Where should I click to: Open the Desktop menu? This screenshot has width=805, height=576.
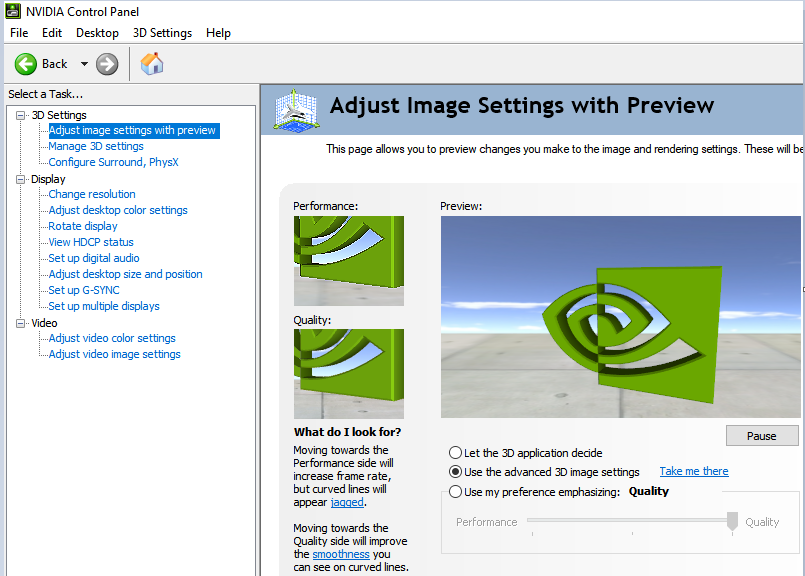(97, 33)
